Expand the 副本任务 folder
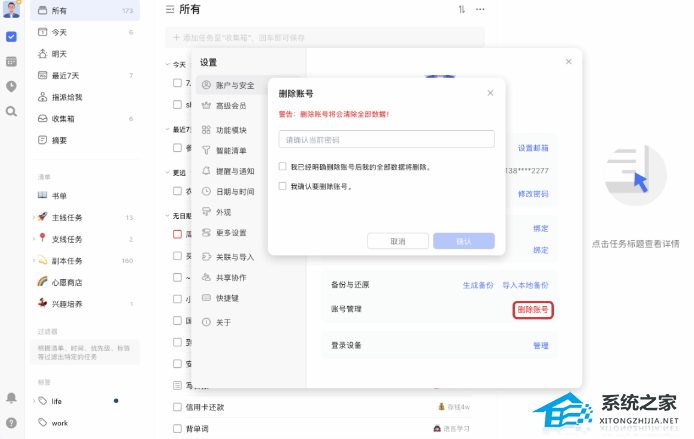Screen dimensions: 694x439 [x=34, y=261]
